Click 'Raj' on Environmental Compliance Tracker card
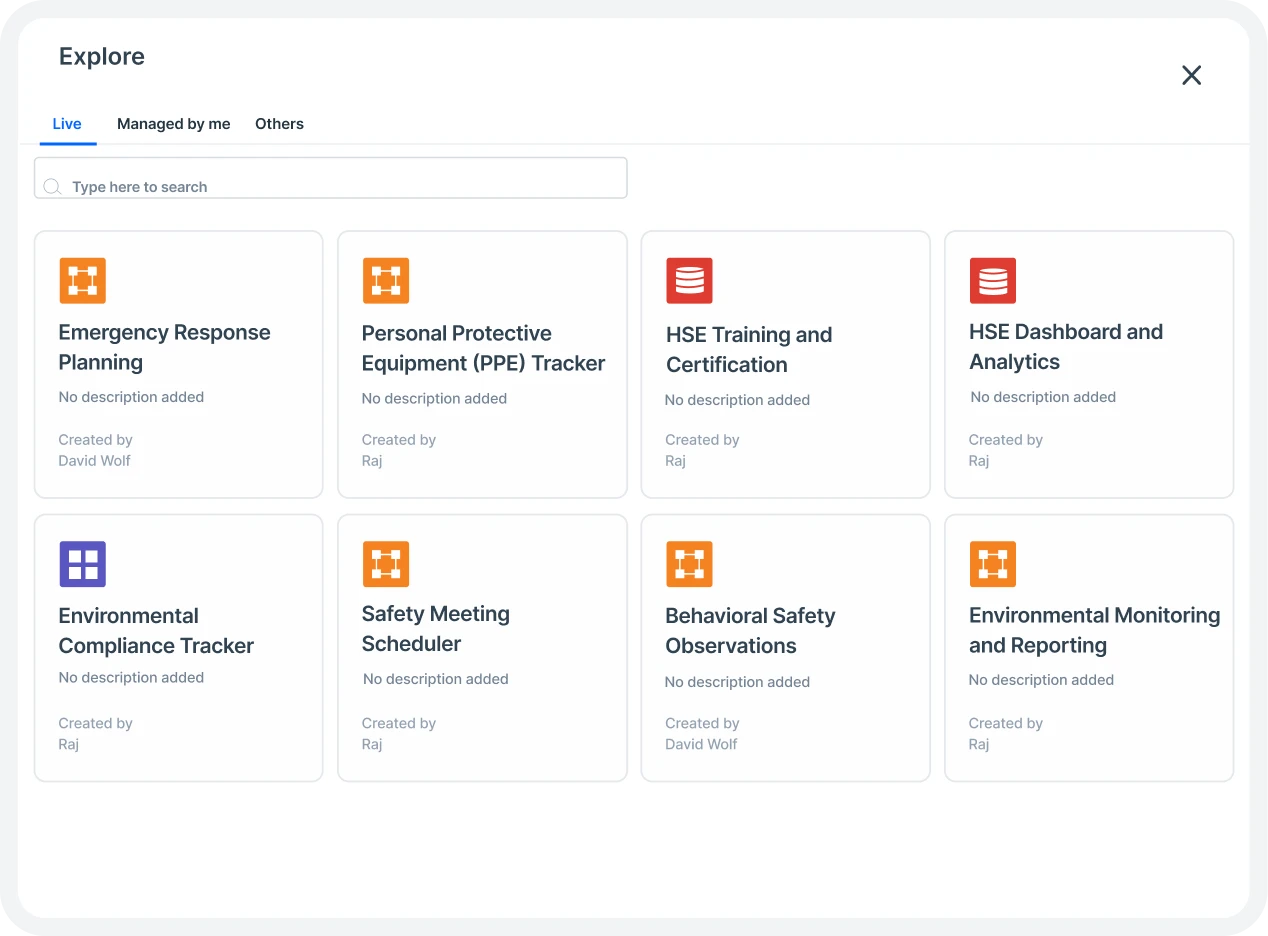This screenshot has width=1268, height=936. point(69,744)
